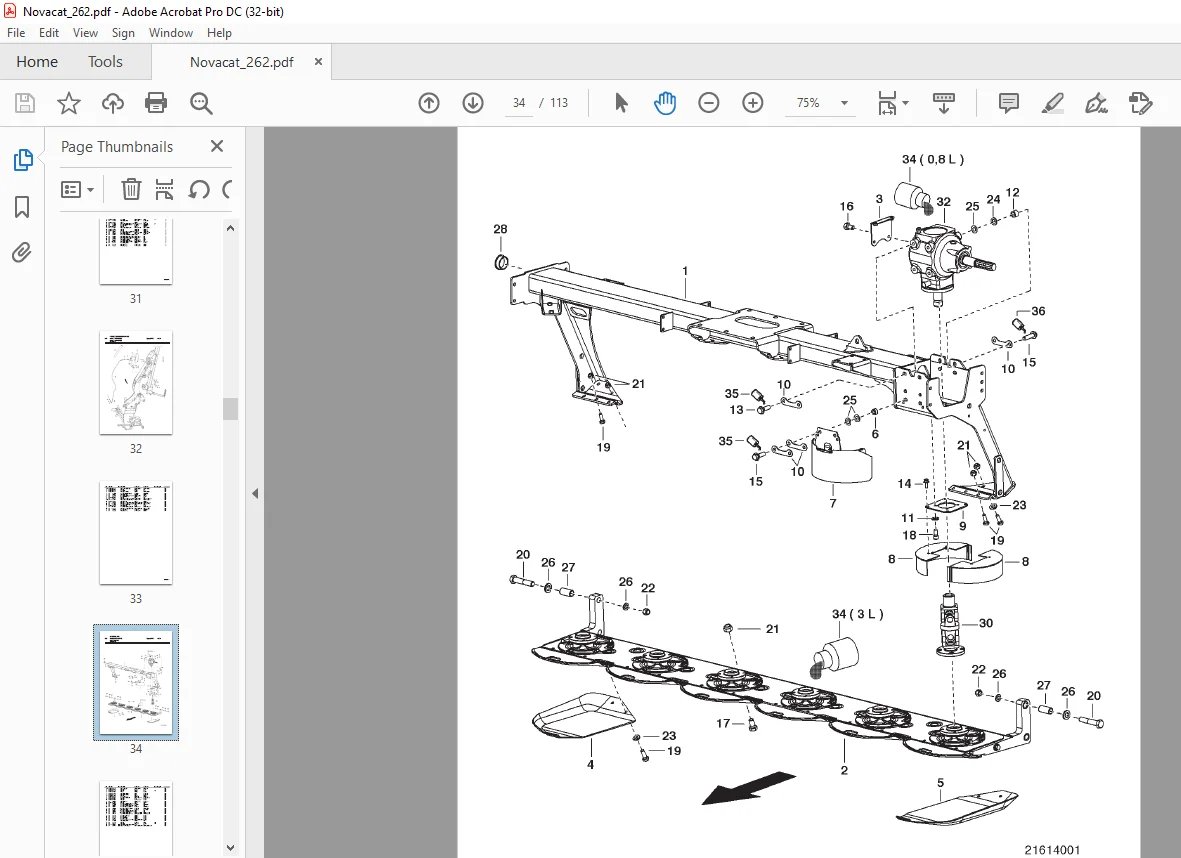Upload the file to cloud storage
Screen dimensions: 1181x858
pyautogui.click(x=113, y=103)
